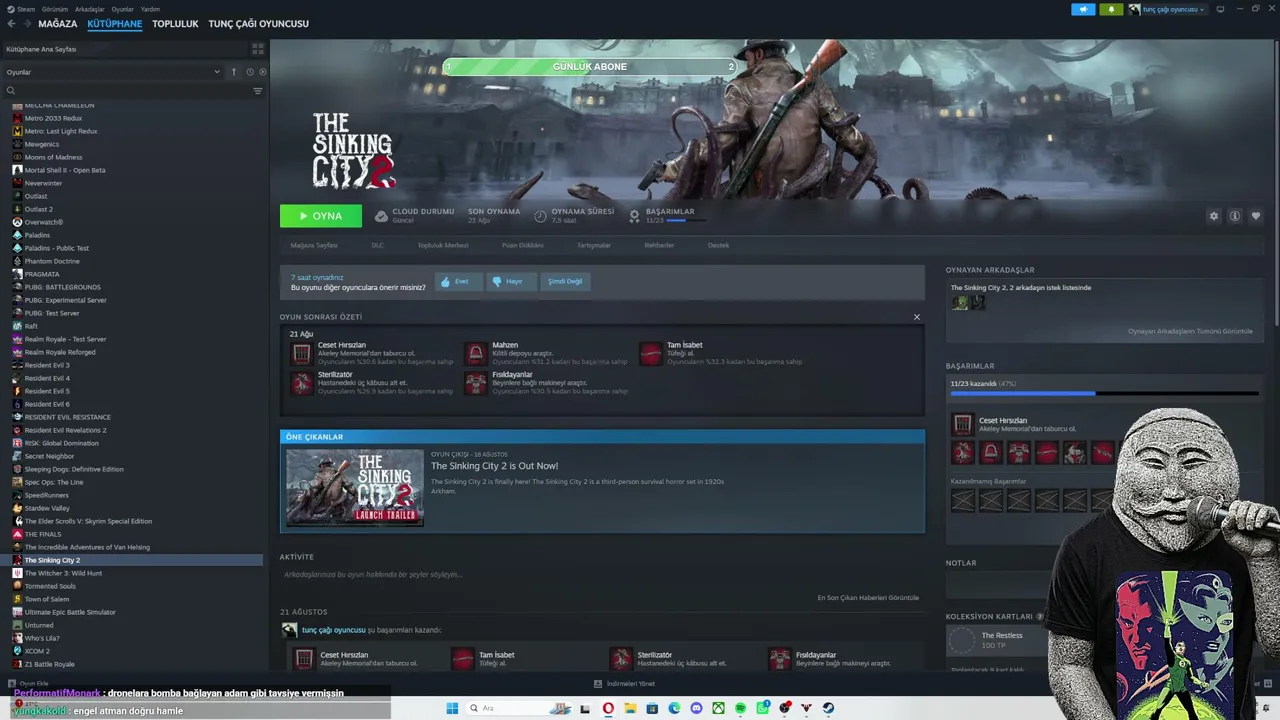The height and width of the screenshot is (720, 1280).
Task: Select The Witcher 3: Wild Hunt
Action: pyautogui.click(x=63, y=573)
